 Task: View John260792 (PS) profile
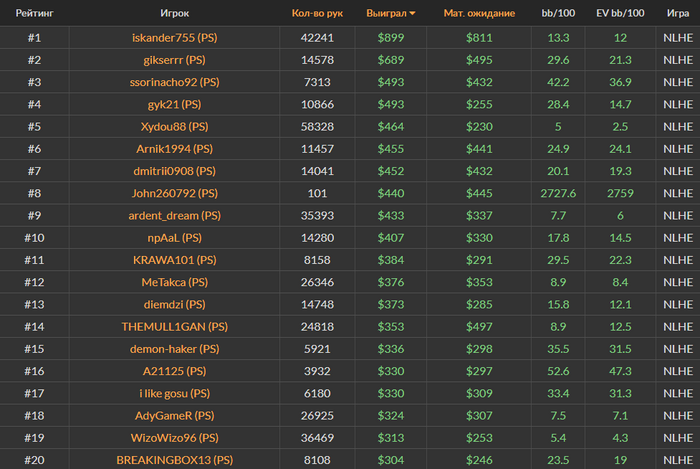coord(175,193)
